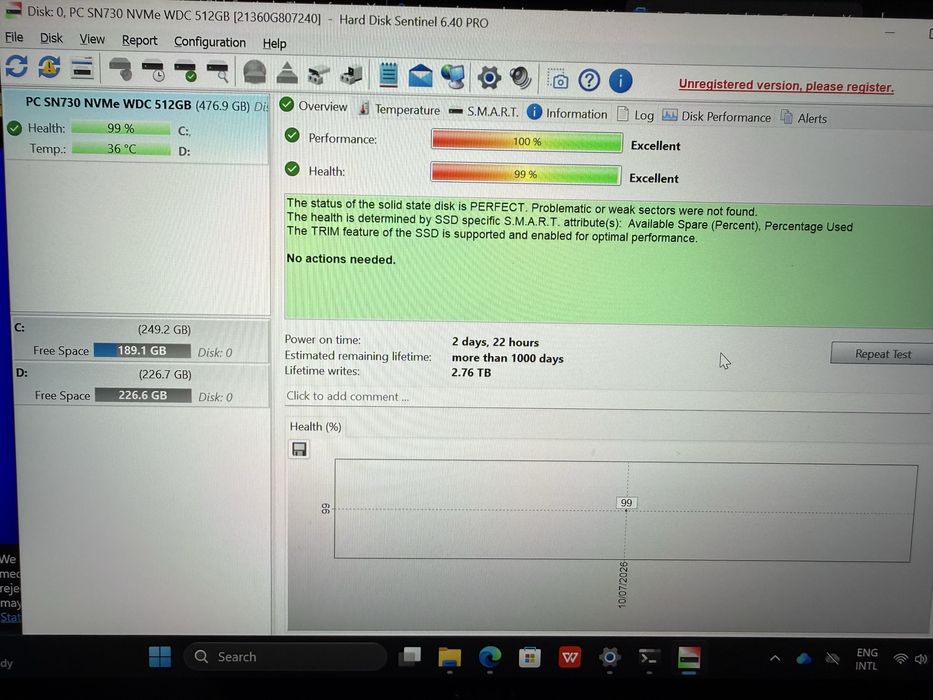933x700 pixels.
Task: Click the left panel Health 99 % bar
Action: (121, 128)
